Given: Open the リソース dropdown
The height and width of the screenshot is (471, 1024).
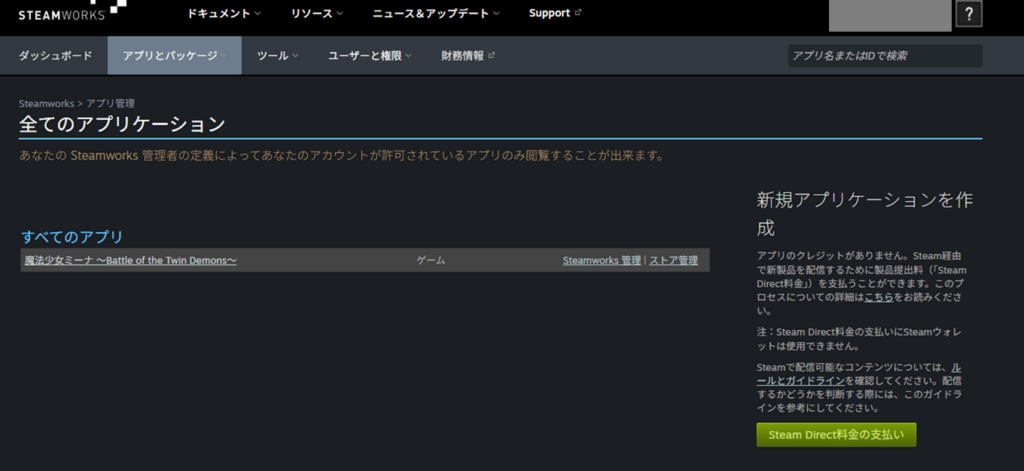Looking at the screenshot, I should point(316,14).
